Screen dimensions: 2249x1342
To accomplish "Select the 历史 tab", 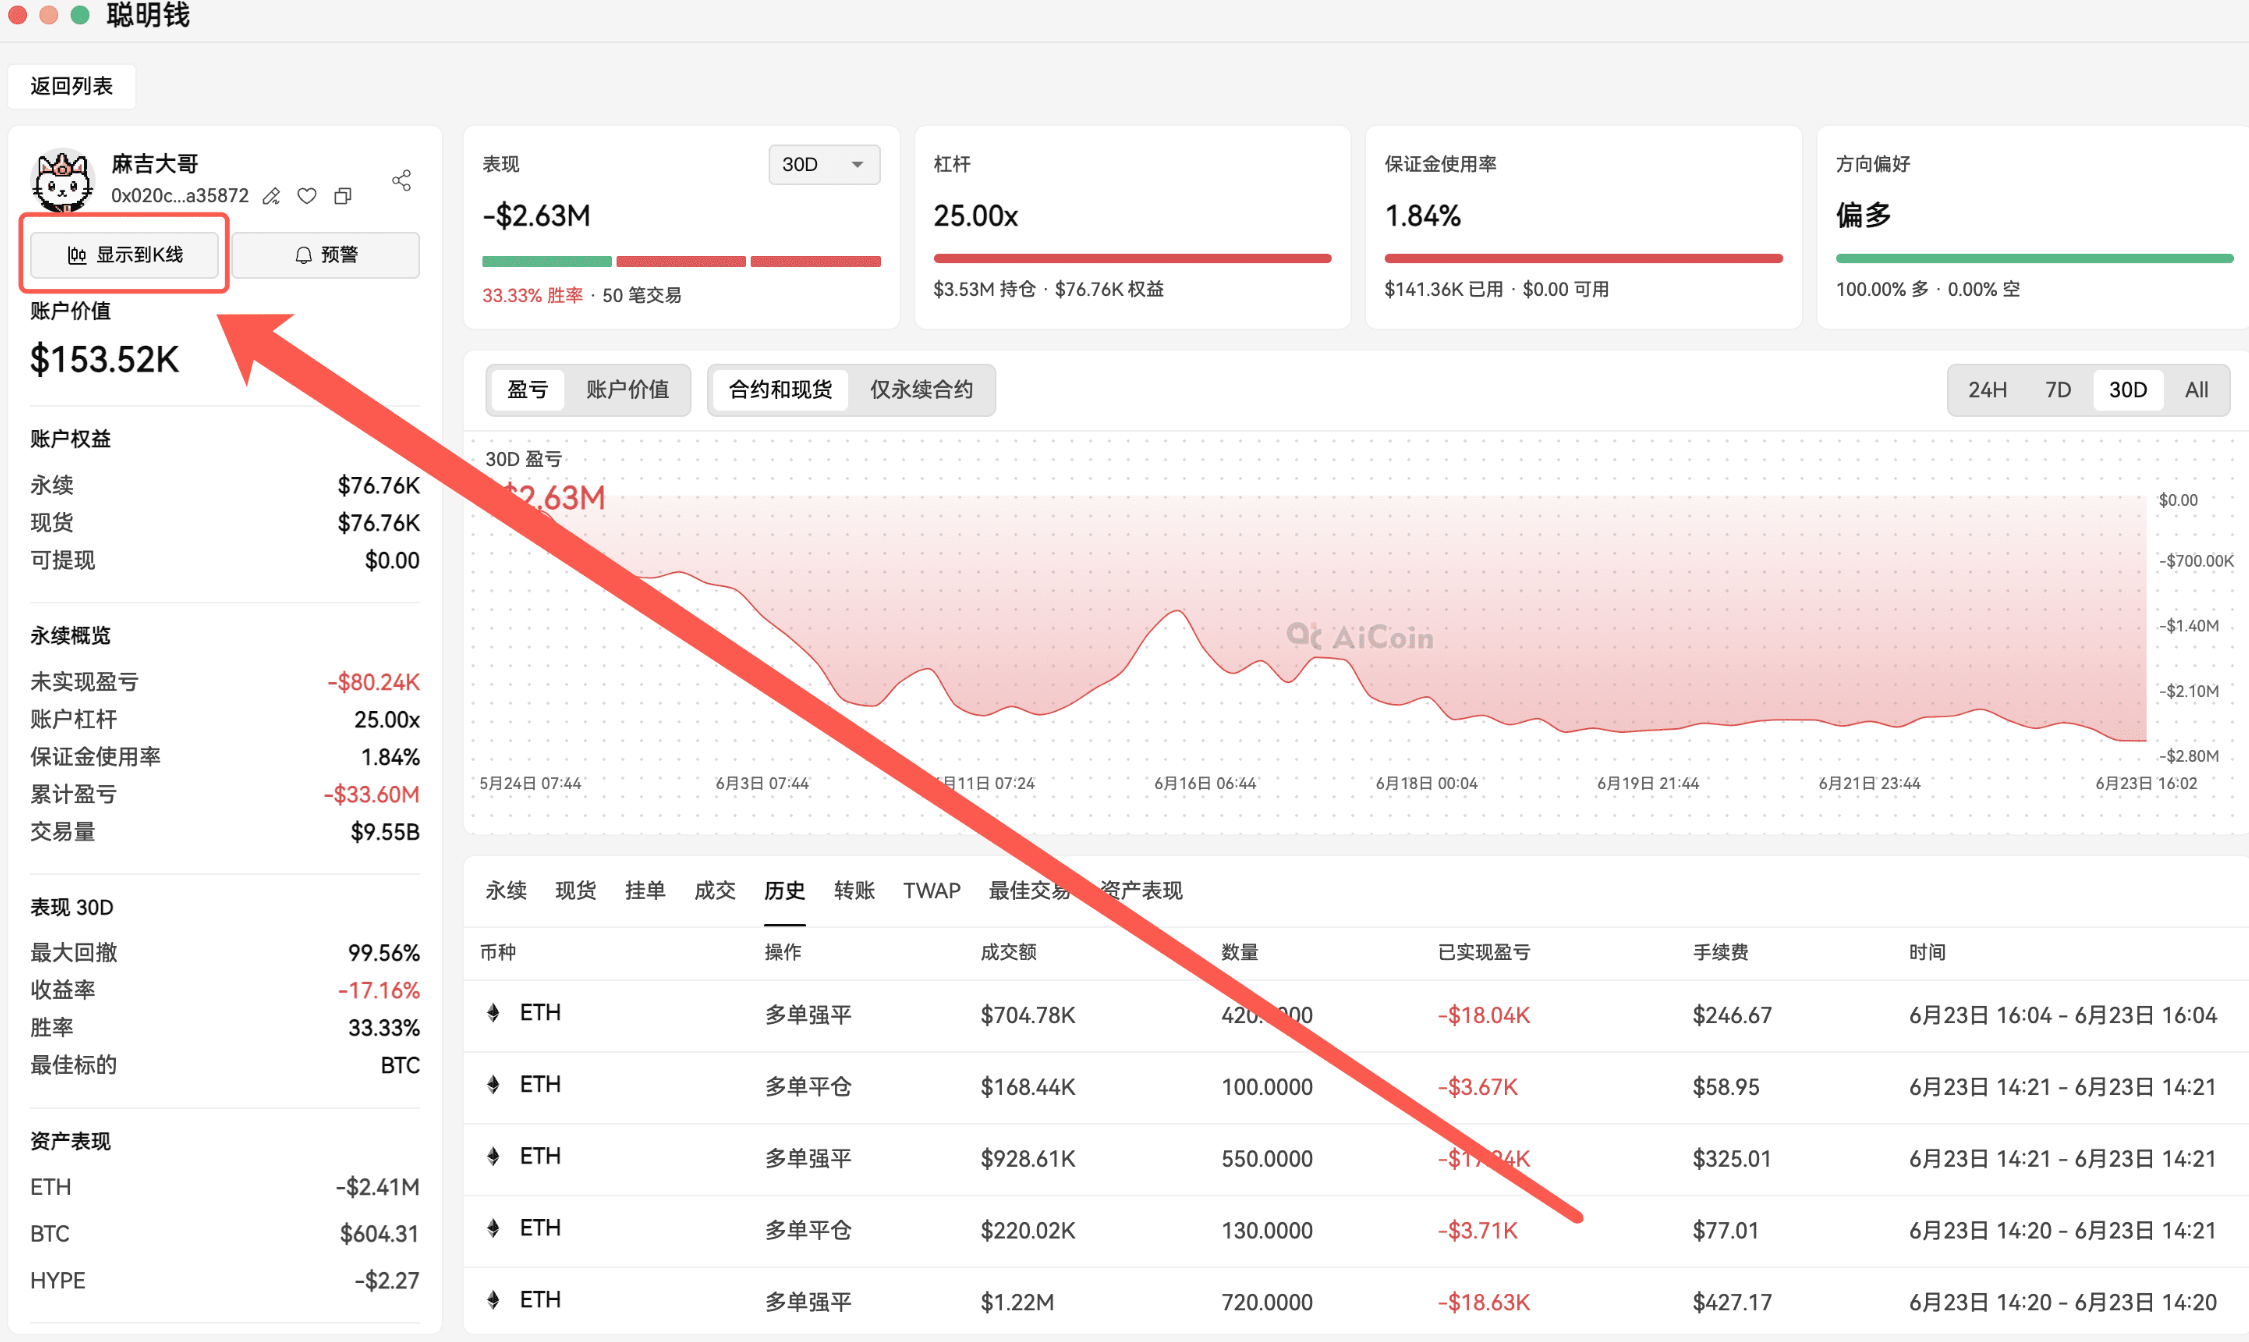I will pos(785,890).
